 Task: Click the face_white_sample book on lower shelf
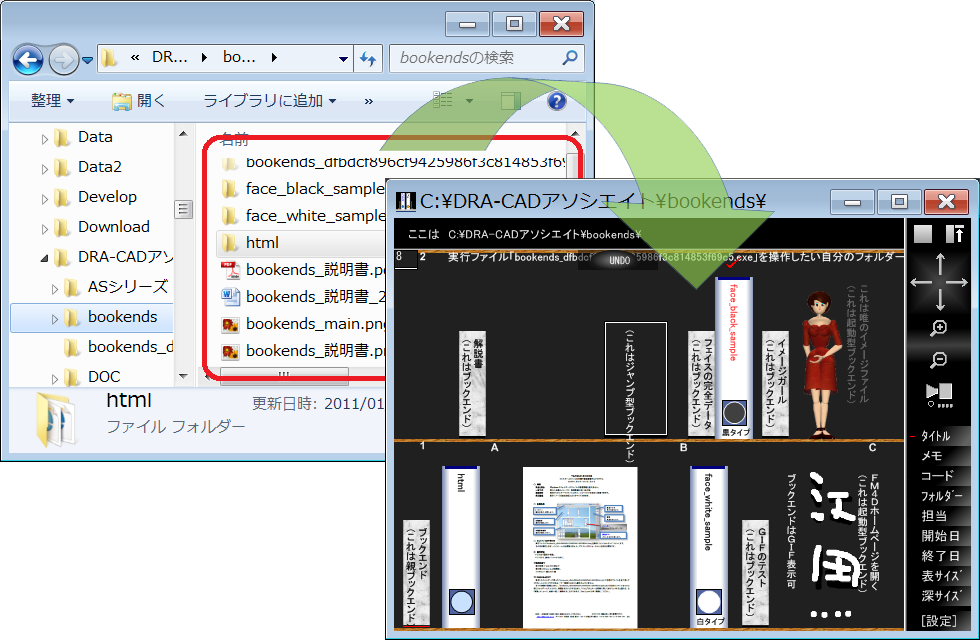coord(709,546)
